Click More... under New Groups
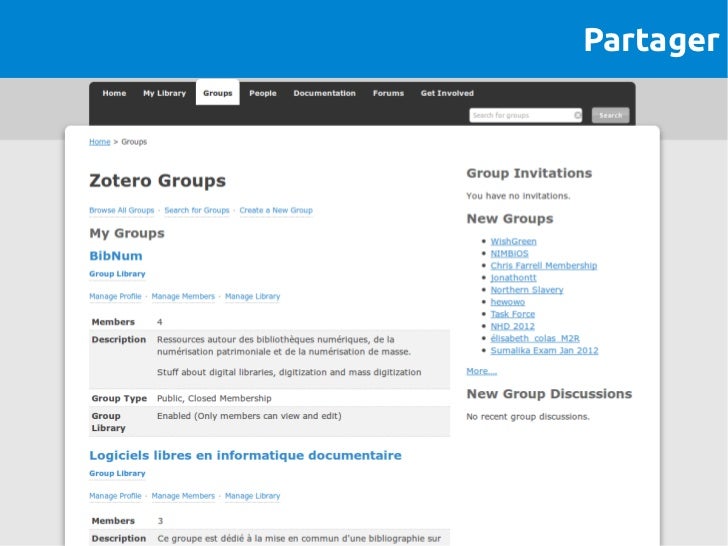728x546 pixels. click(481, 371)
